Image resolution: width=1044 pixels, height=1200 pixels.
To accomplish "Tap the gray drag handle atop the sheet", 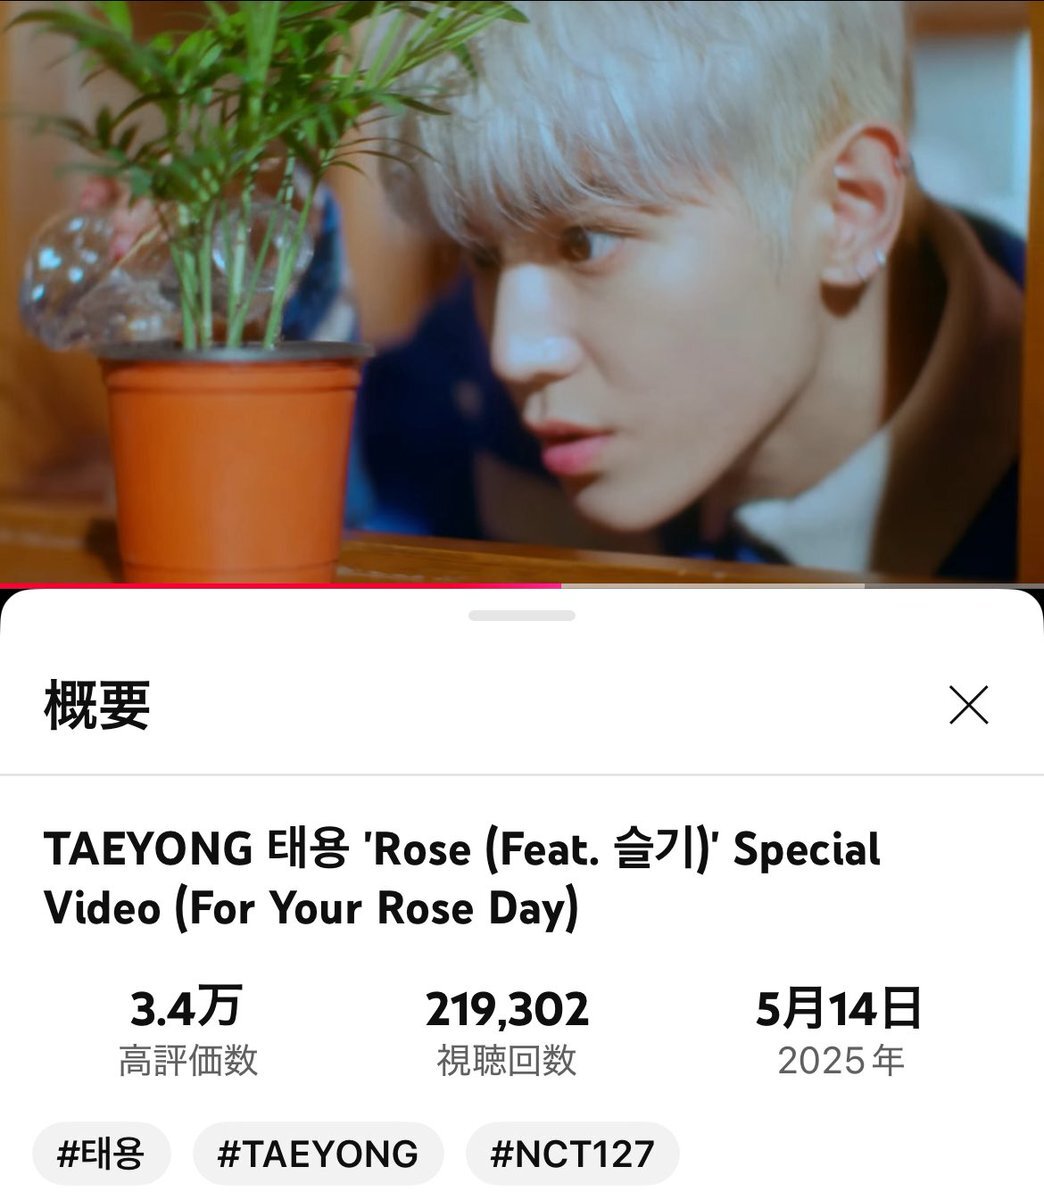I will tap(521, 616).
